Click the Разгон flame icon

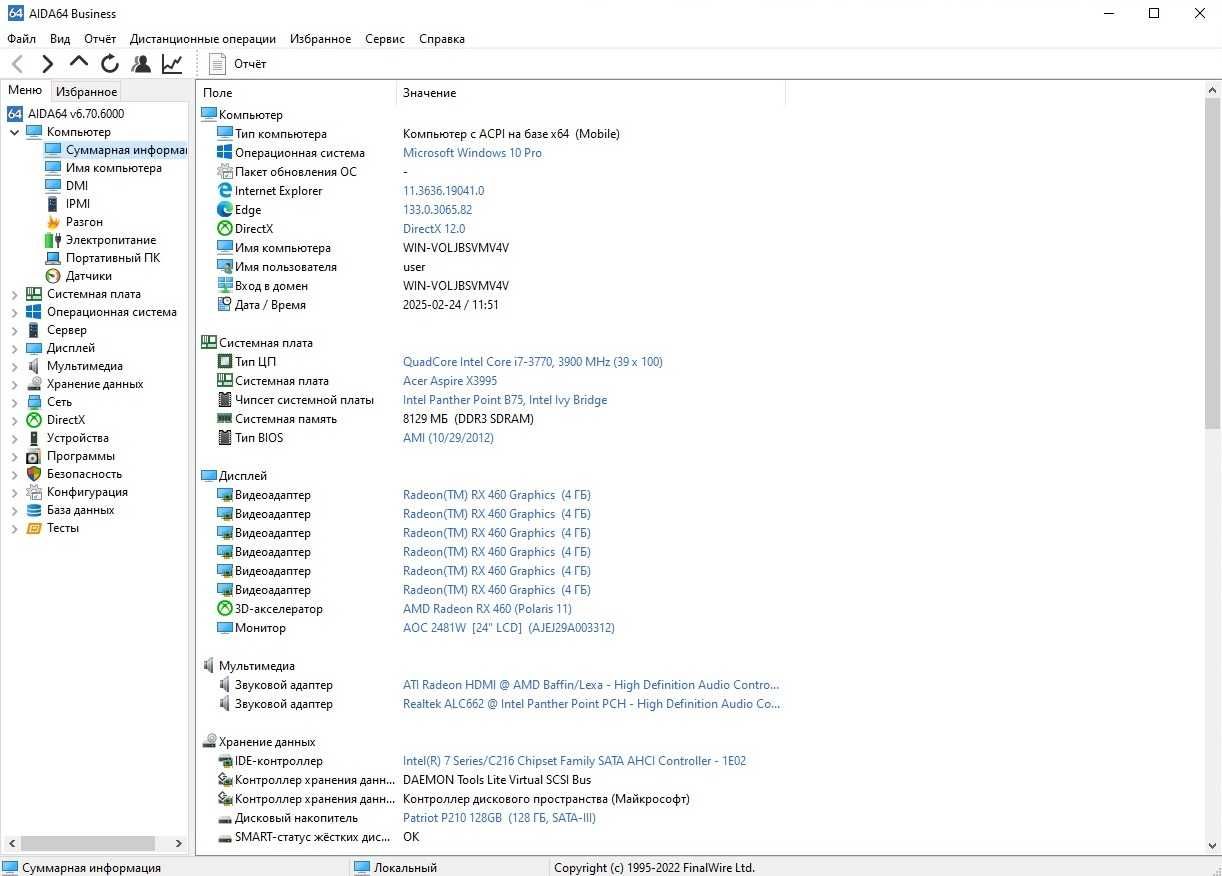(53, 221)
